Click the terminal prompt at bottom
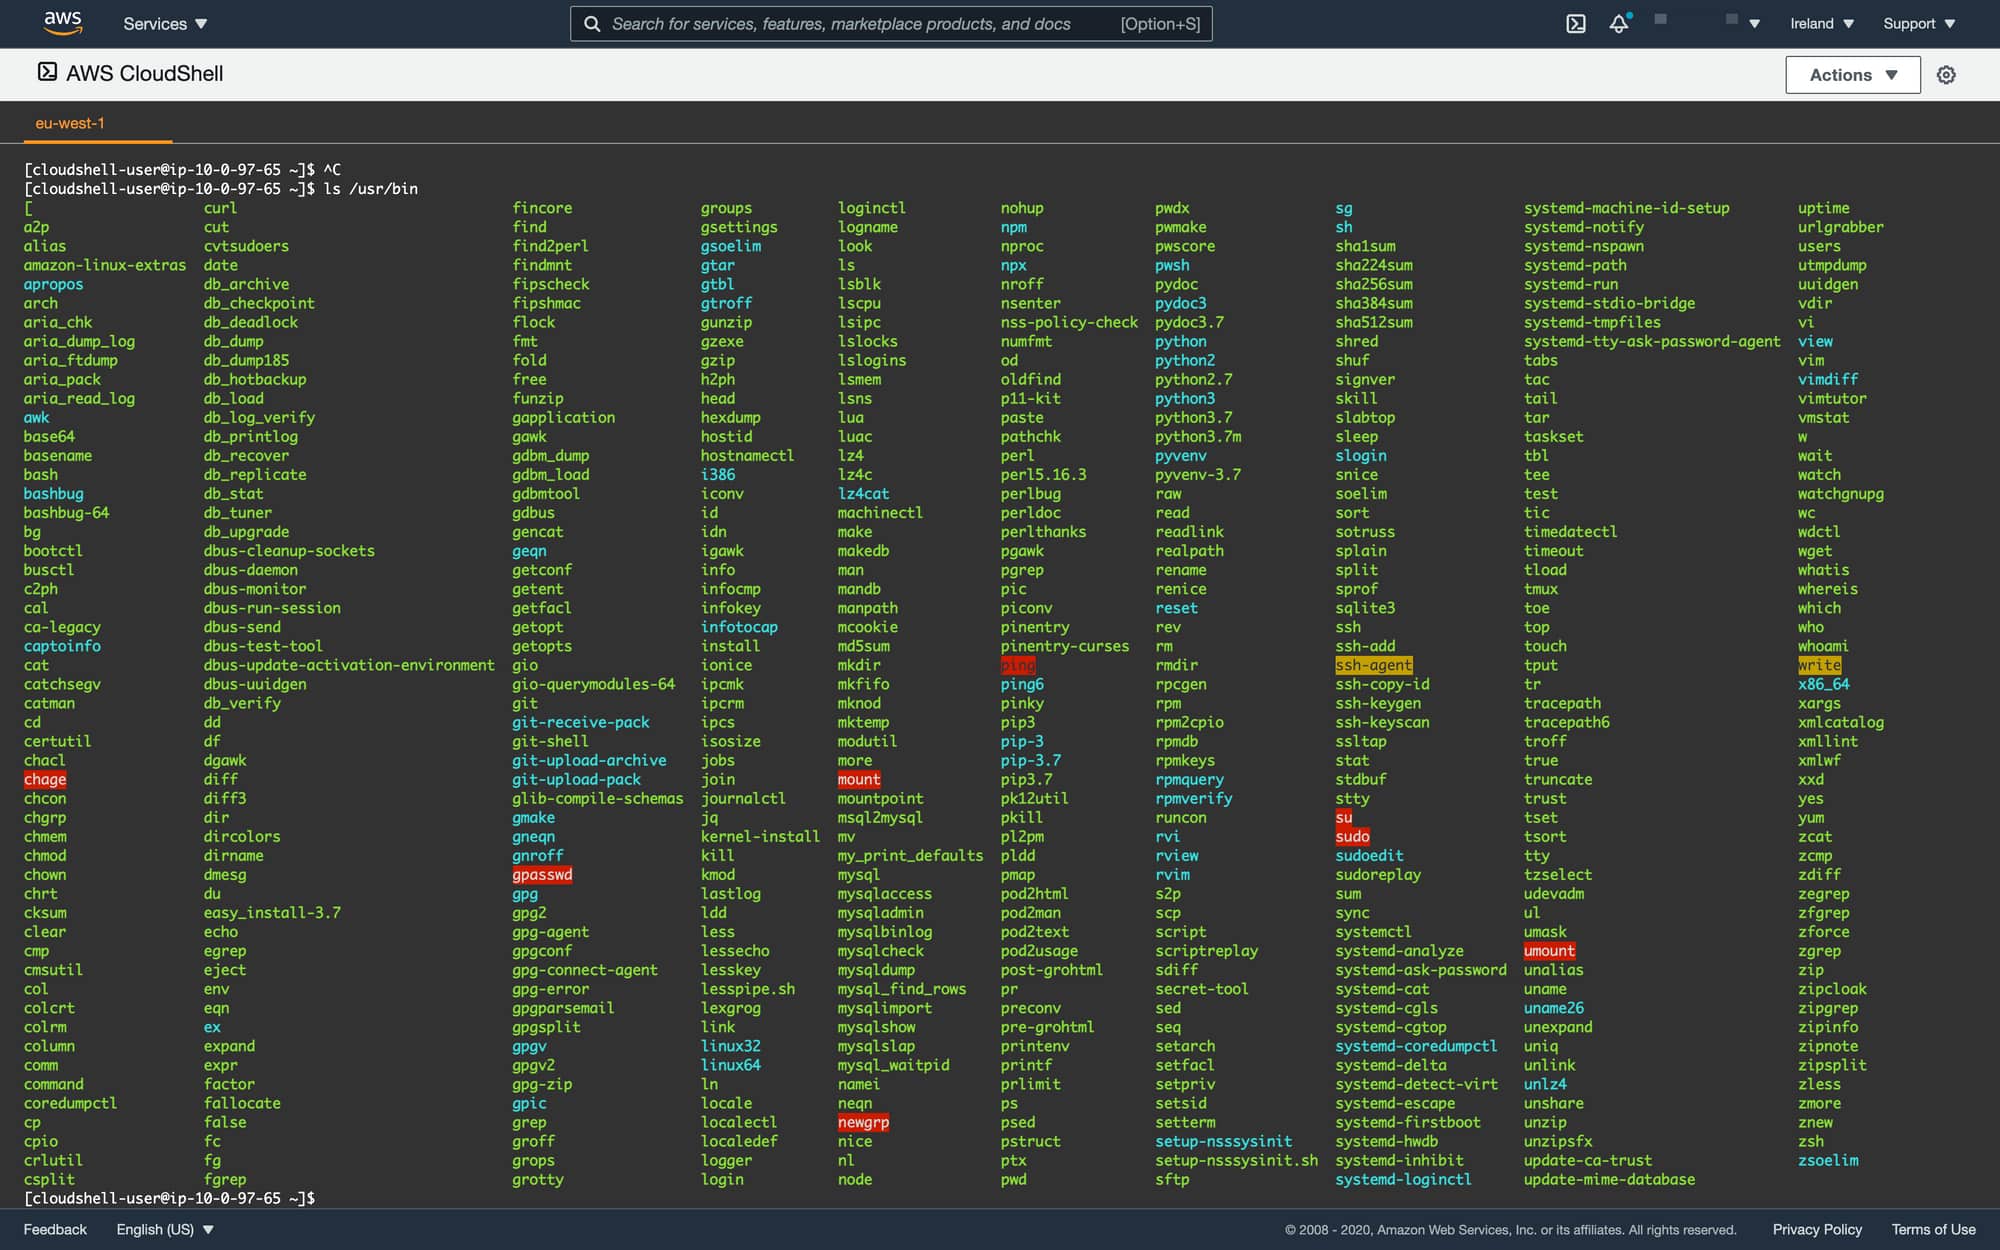 tap(170, 1198)
